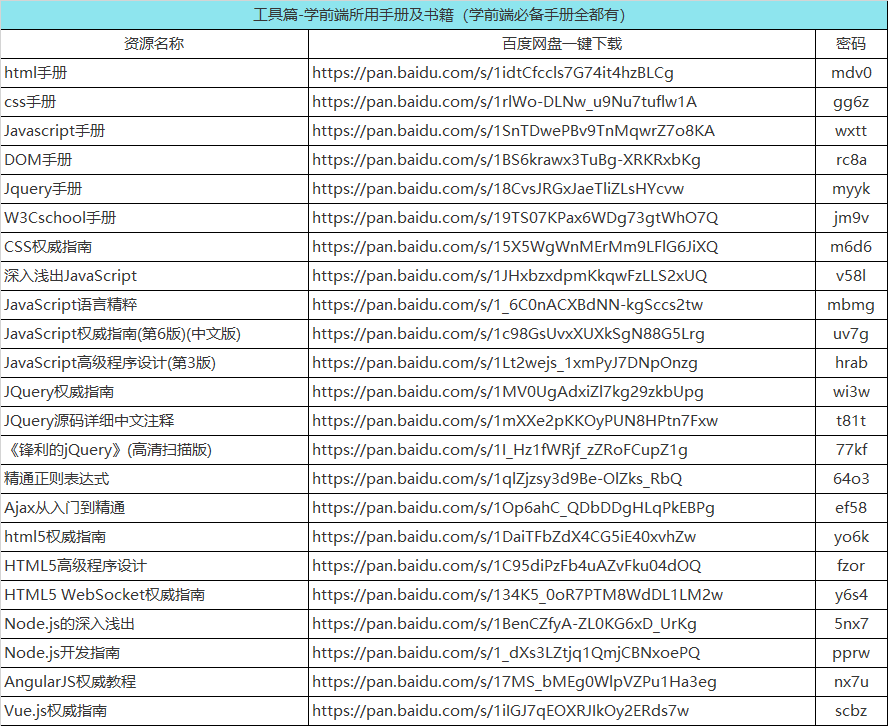Click the JQuery权威指南 resource name
Image resolution: width=888 pixels, height=726 pixels.
(59, 392)
